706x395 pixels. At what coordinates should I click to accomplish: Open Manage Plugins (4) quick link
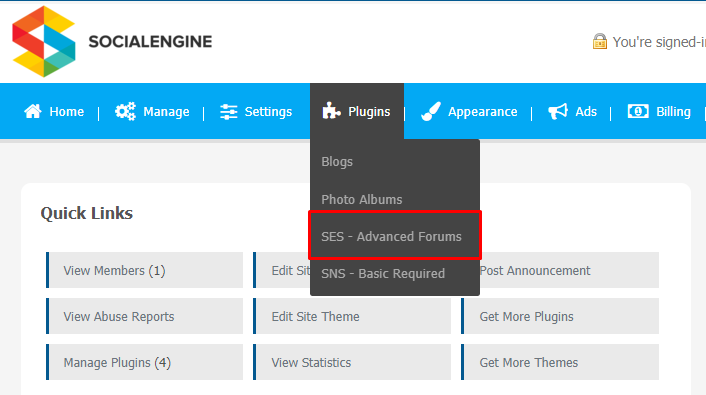[x=145, y=362]
